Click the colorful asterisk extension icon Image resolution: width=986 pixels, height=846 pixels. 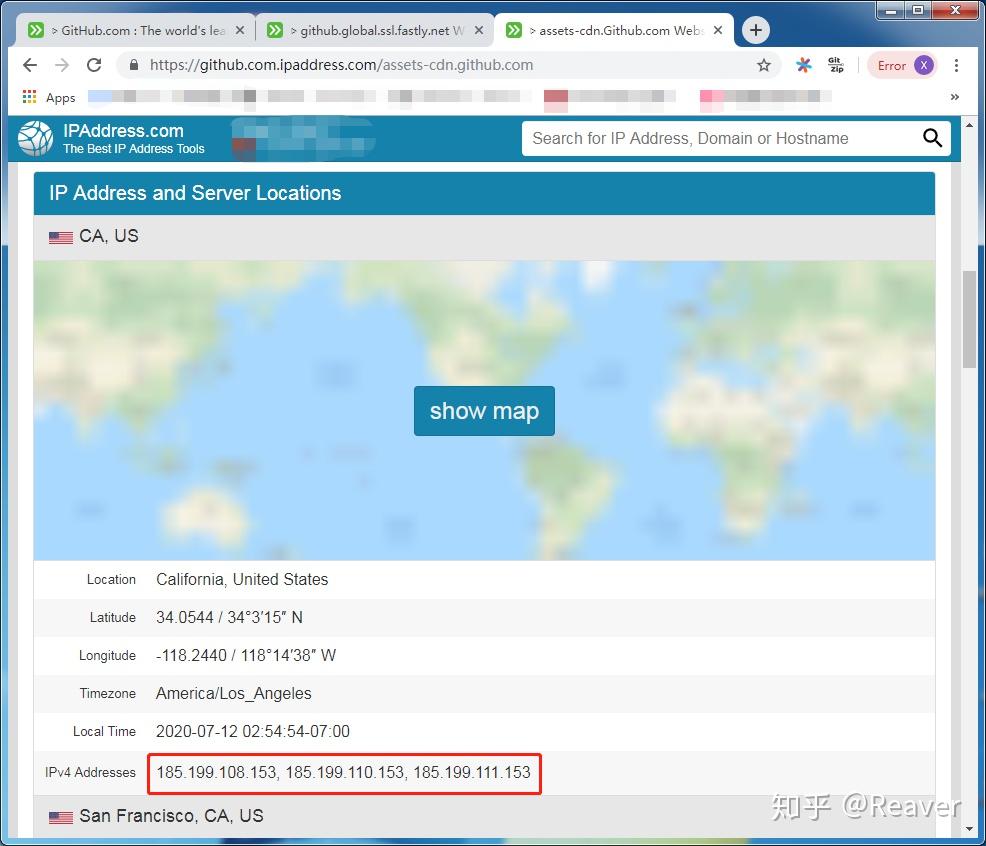click(x=803, y=64)
